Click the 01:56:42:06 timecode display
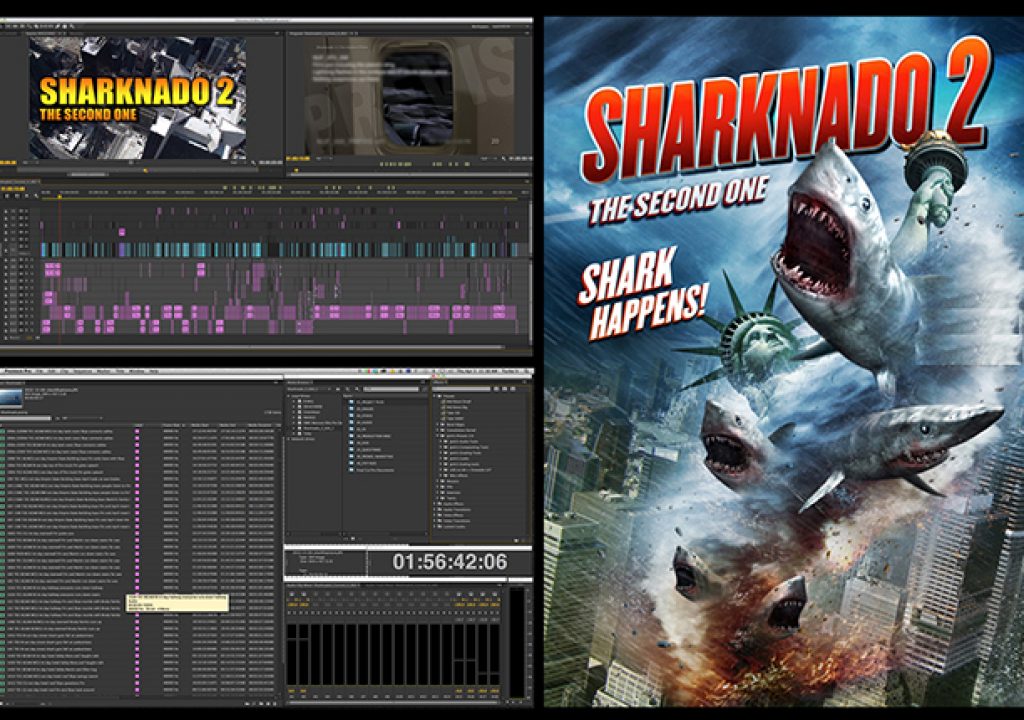 tap(449, 562)
